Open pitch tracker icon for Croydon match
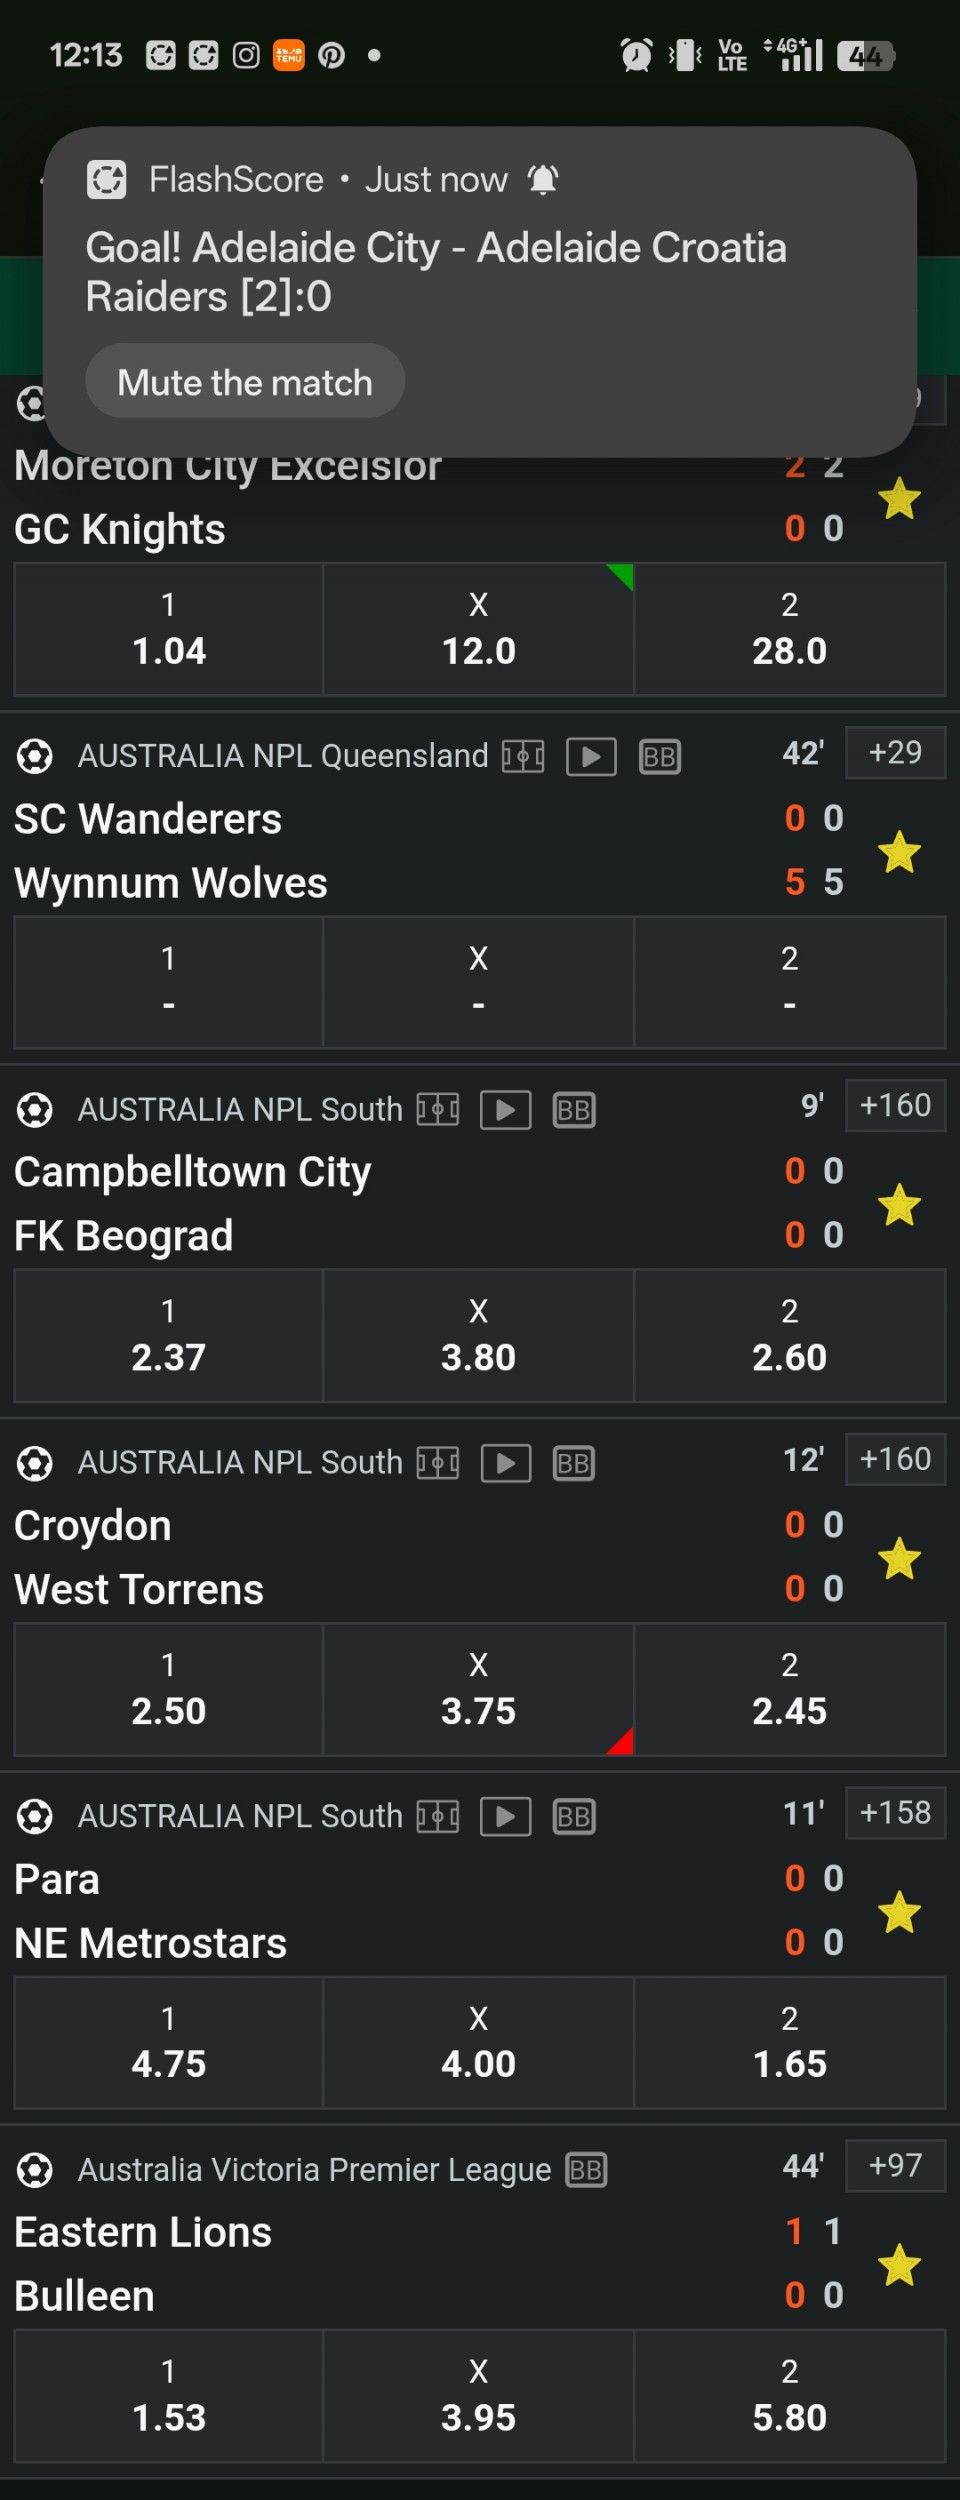The width and height of the screenshot is (960, 2500). click(x=438, y=1463)
